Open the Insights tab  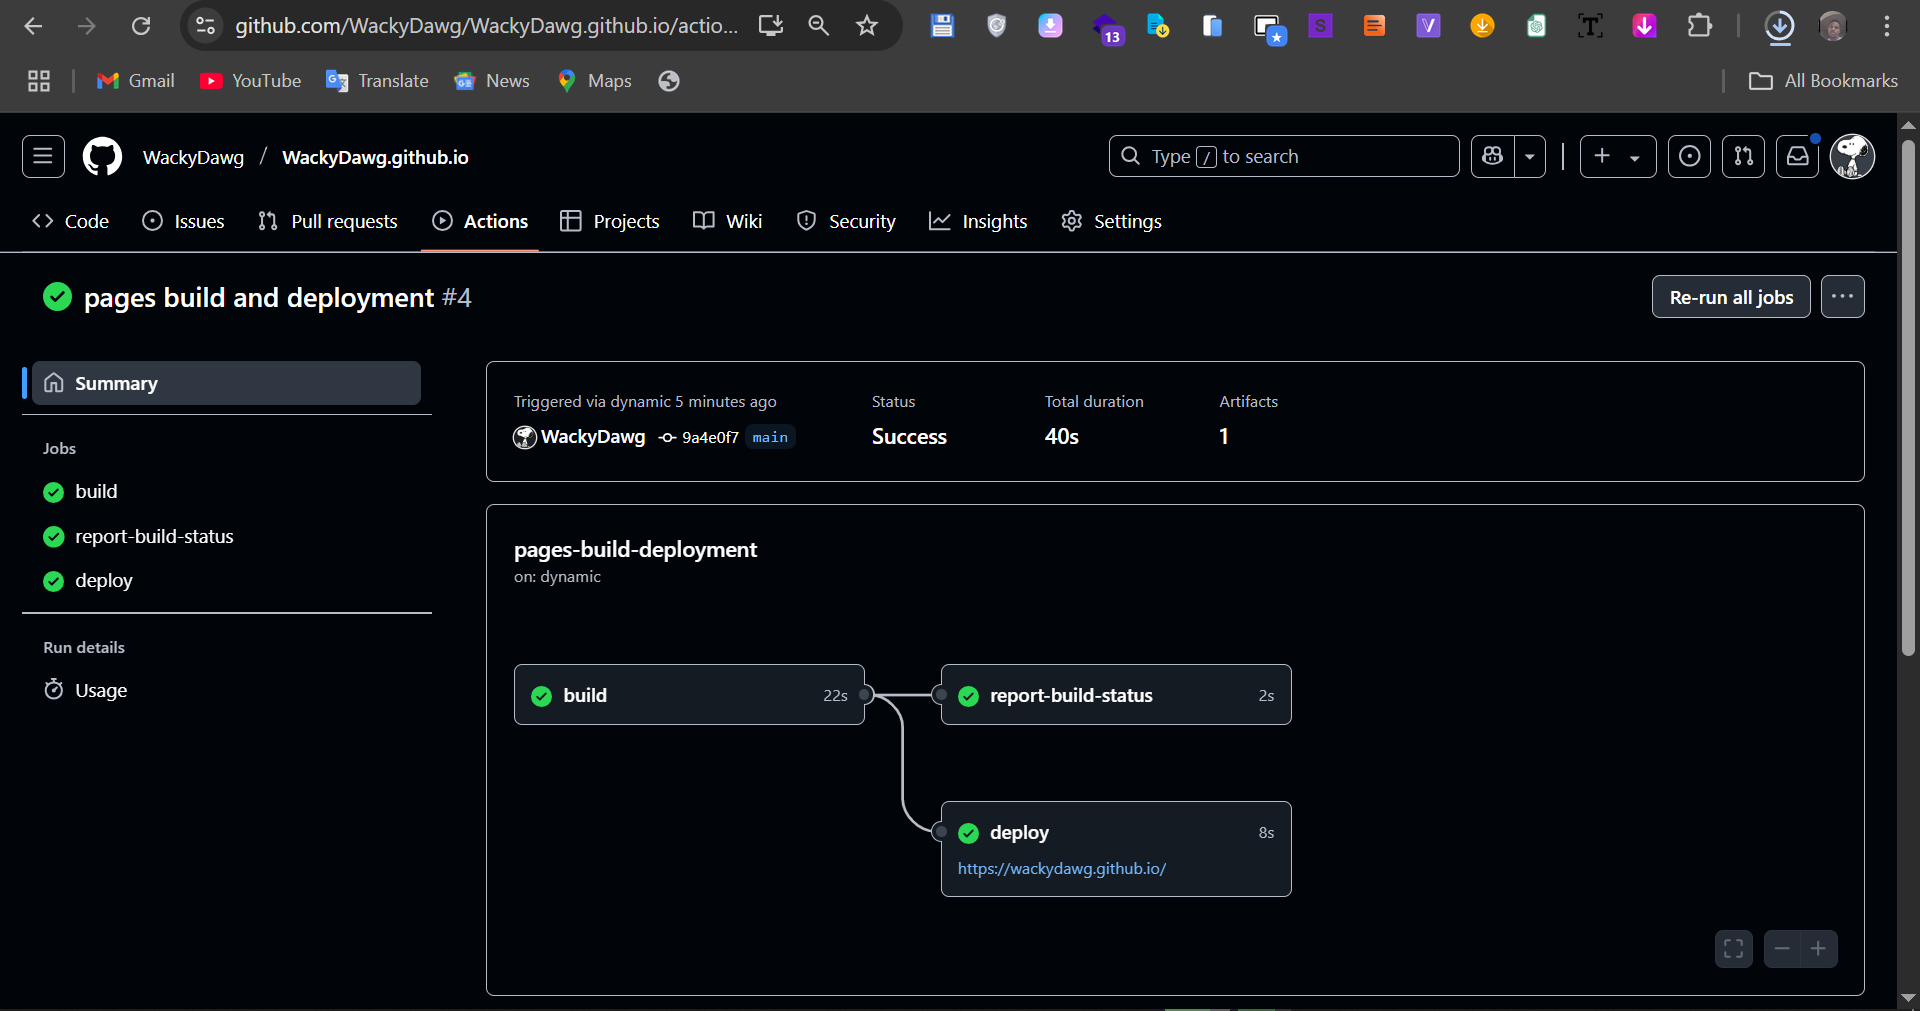[x=978, y=221]
